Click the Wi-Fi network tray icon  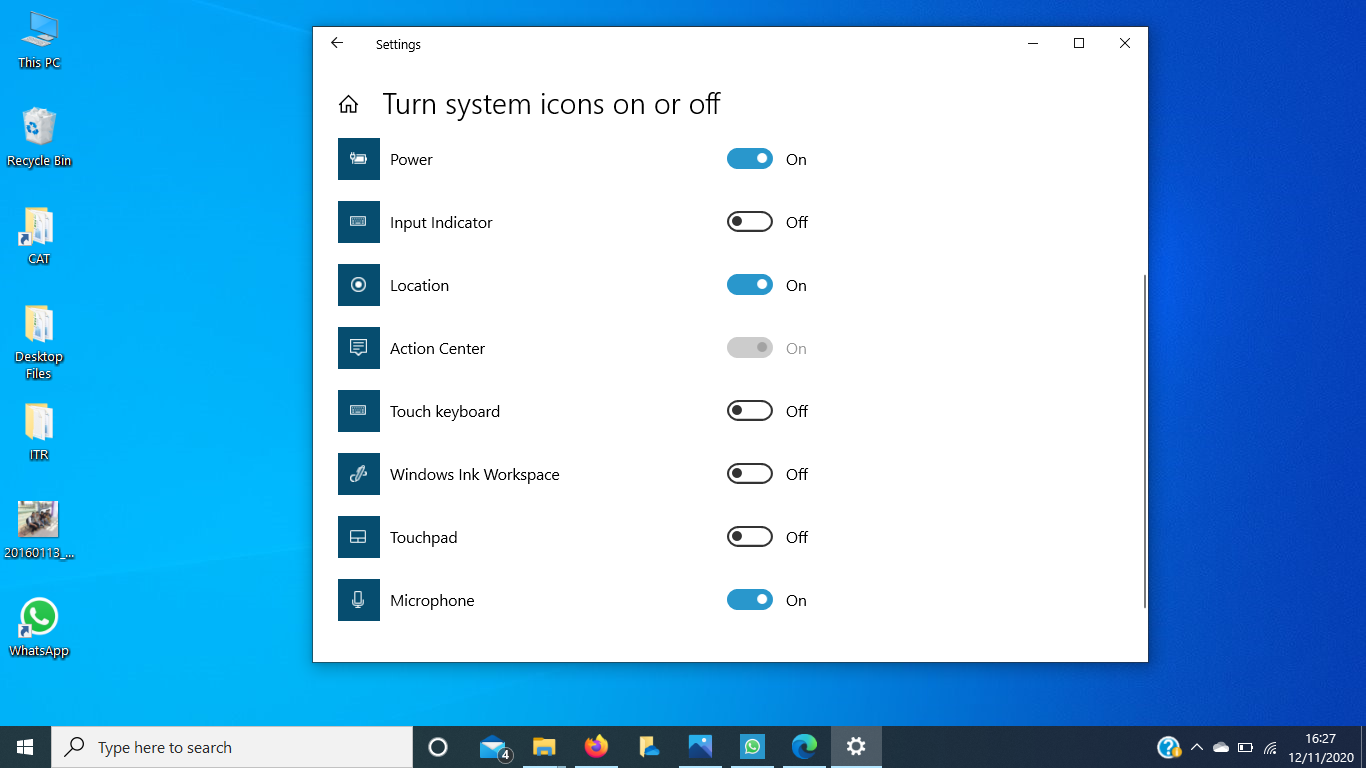(x=1270, y=747)
